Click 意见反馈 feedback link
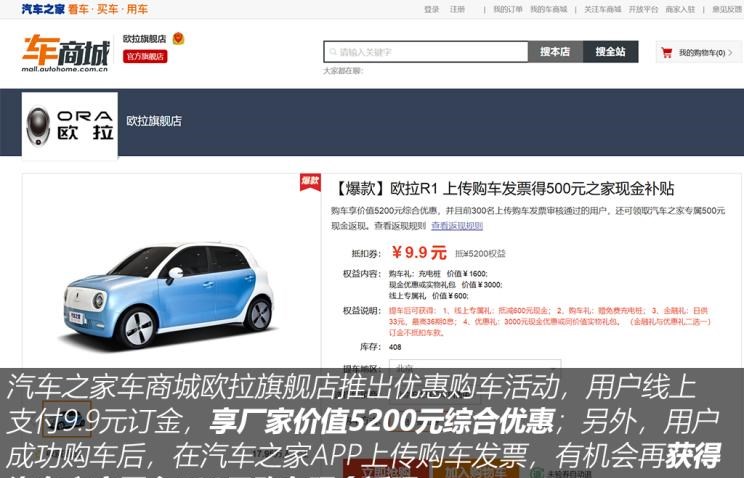This screenshot has height=478, width=744. (x=727, y=9)
